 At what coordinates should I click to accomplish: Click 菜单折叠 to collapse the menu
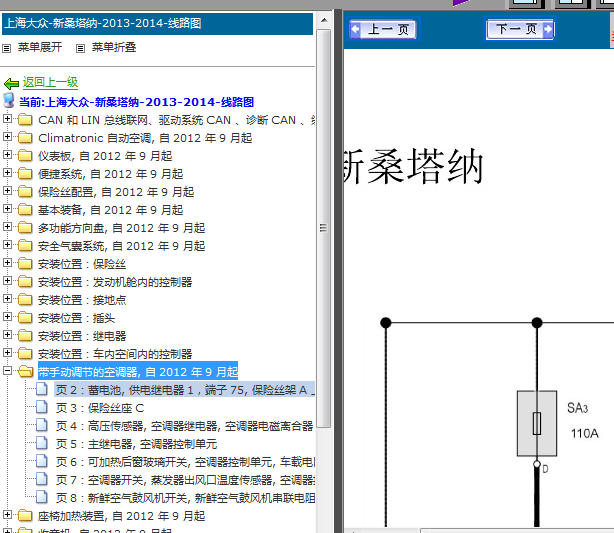(114, 47)
